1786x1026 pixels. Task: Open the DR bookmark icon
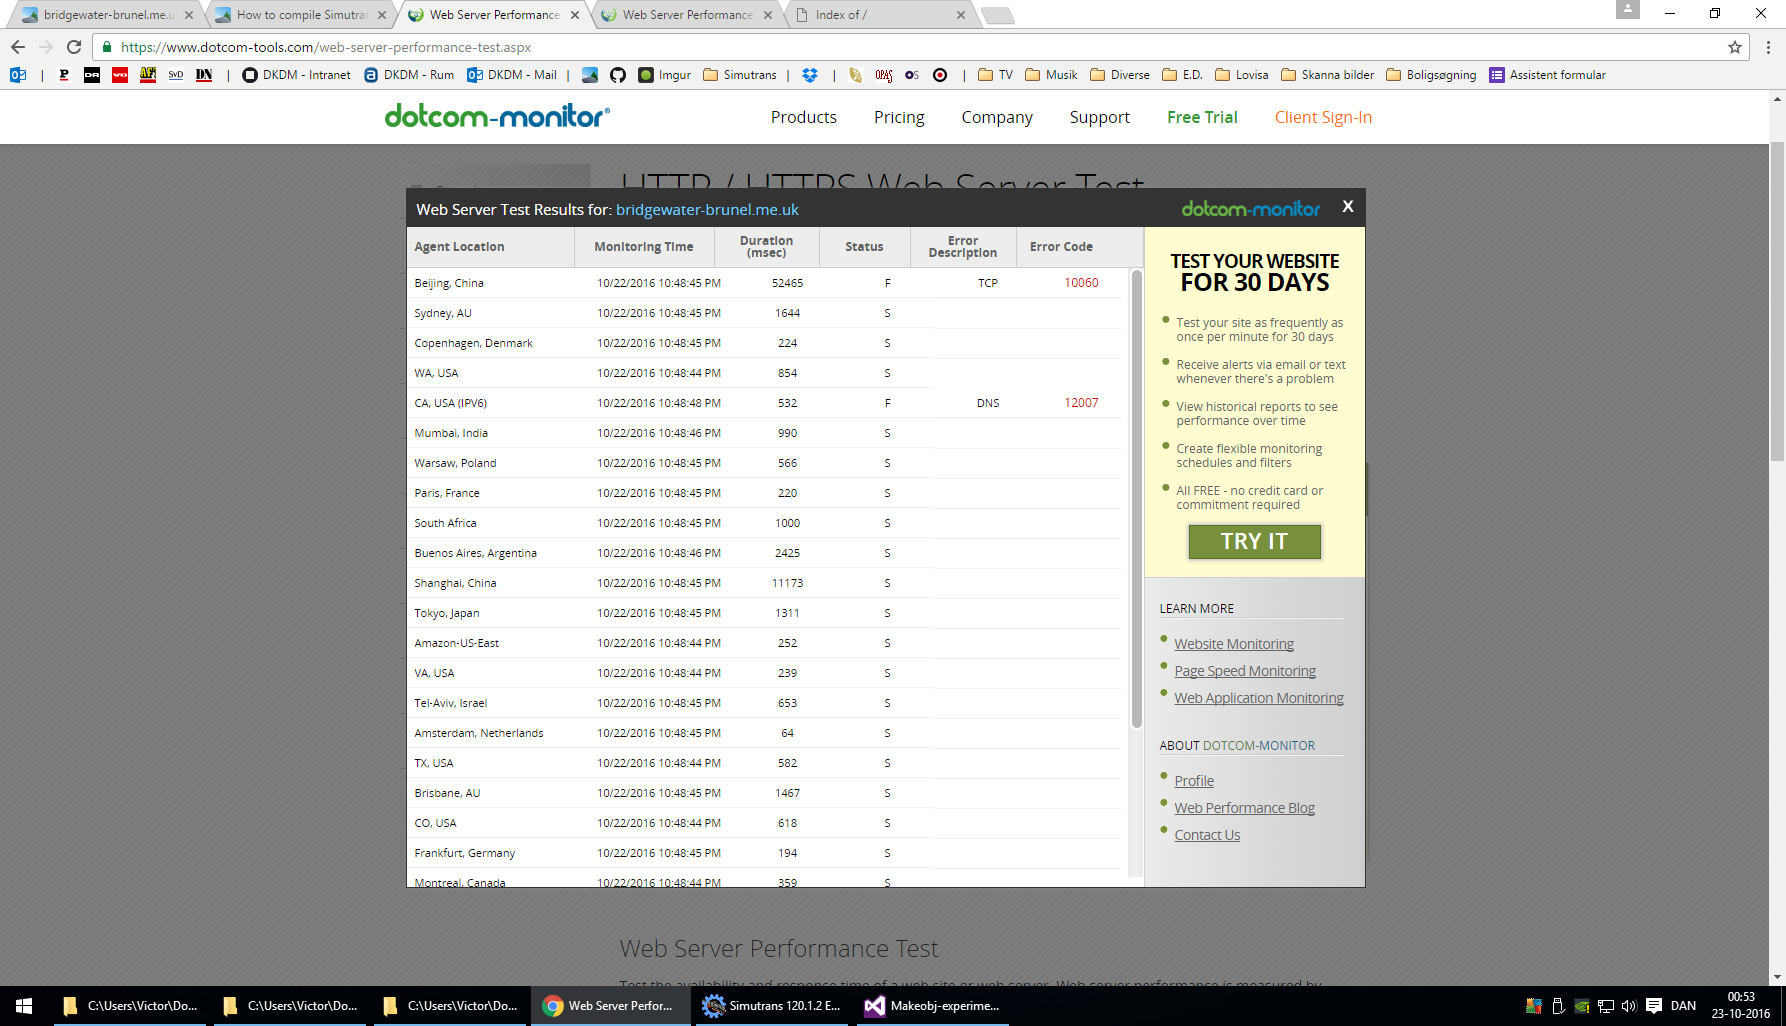pos(92,75)
